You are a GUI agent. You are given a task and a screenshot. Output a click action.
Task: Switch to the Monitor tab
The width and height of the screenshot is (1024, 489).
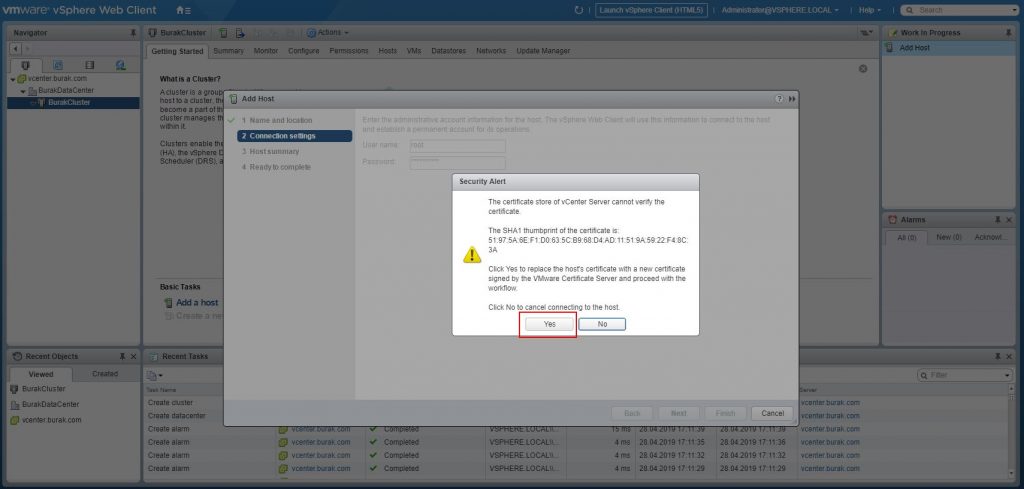tap(266, 51)
